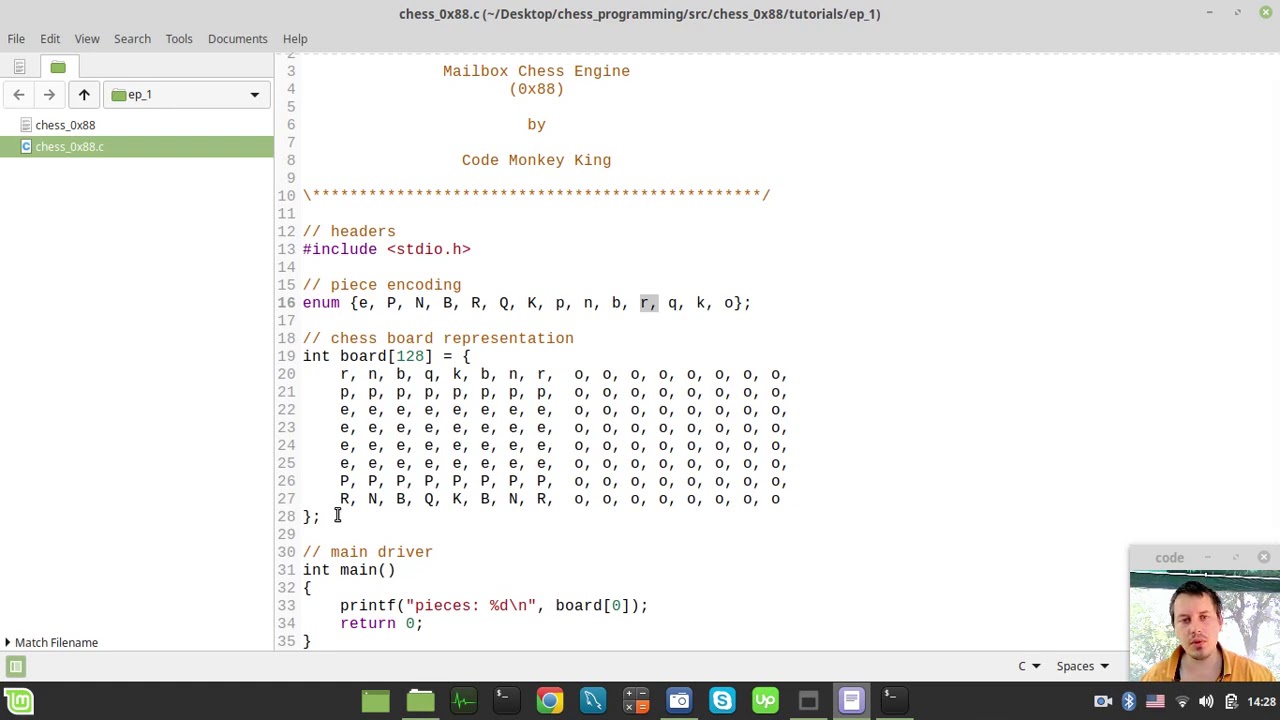This screenshot has height=720, width=1280.
Task: Open the Search menu
Action: 132,38
